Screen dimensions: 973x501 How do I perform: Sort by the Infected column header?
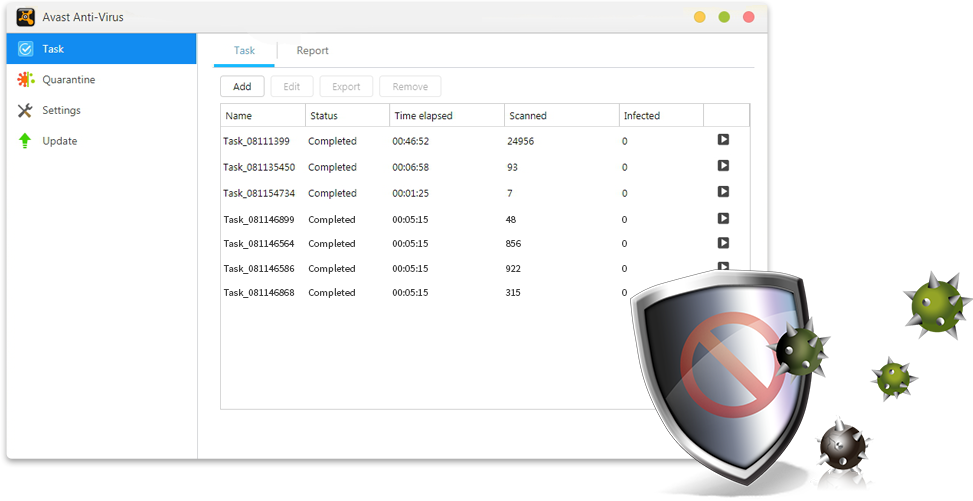pos(661,115)
